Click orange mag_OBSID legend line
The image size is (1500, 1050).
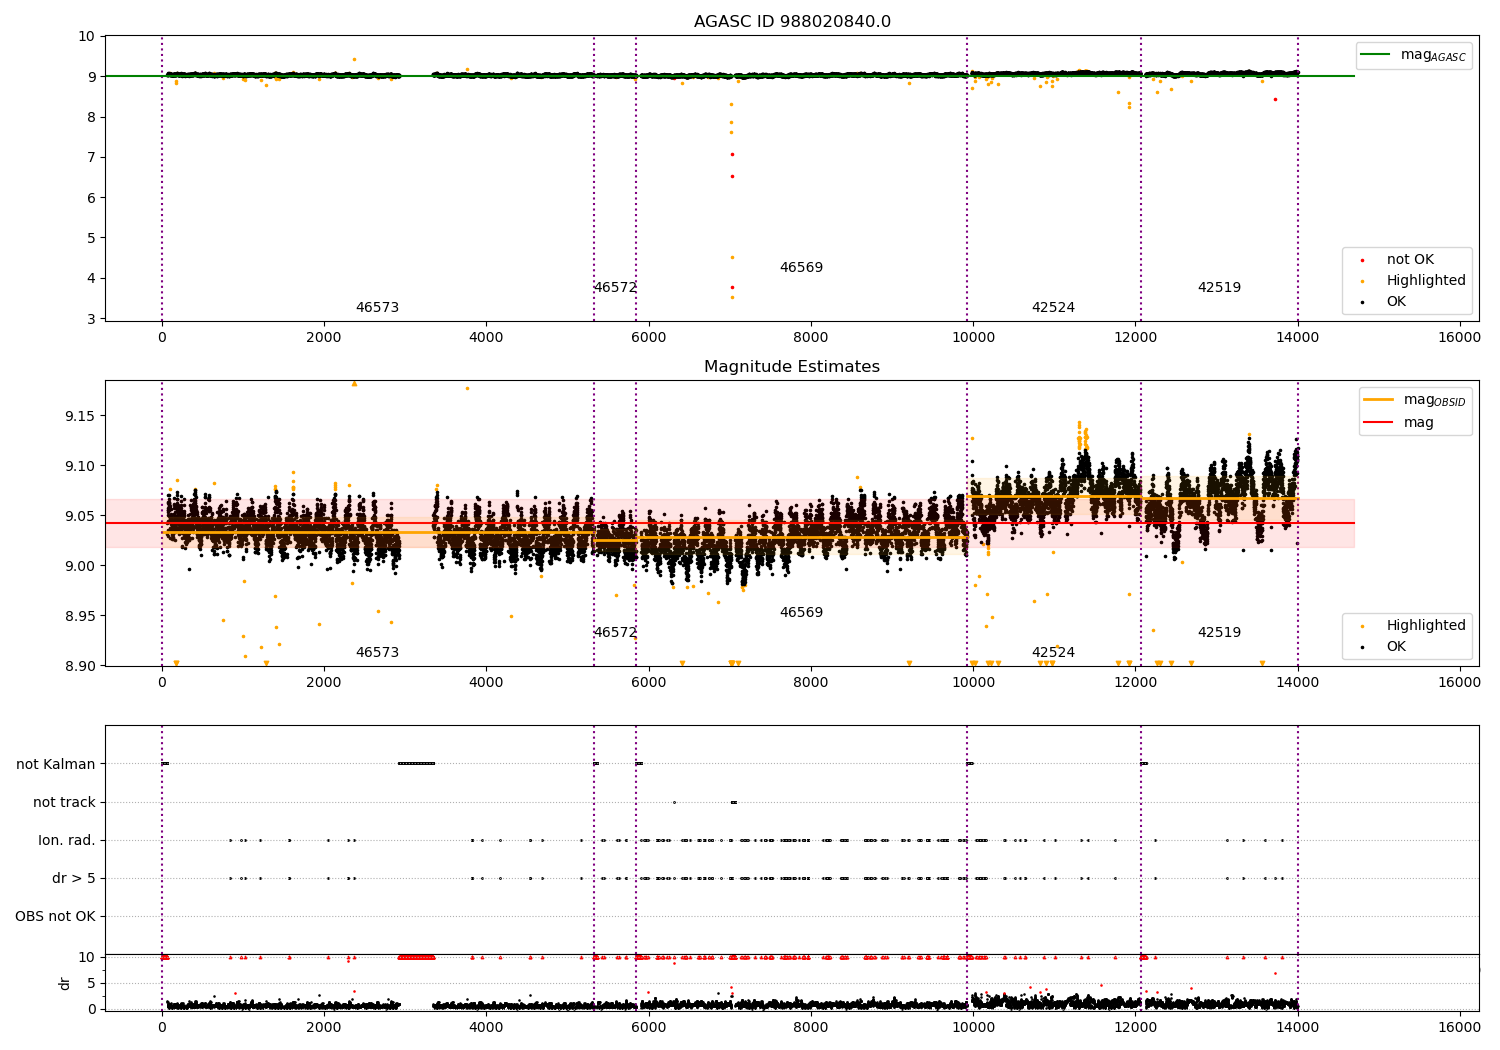coord(1378,400)
